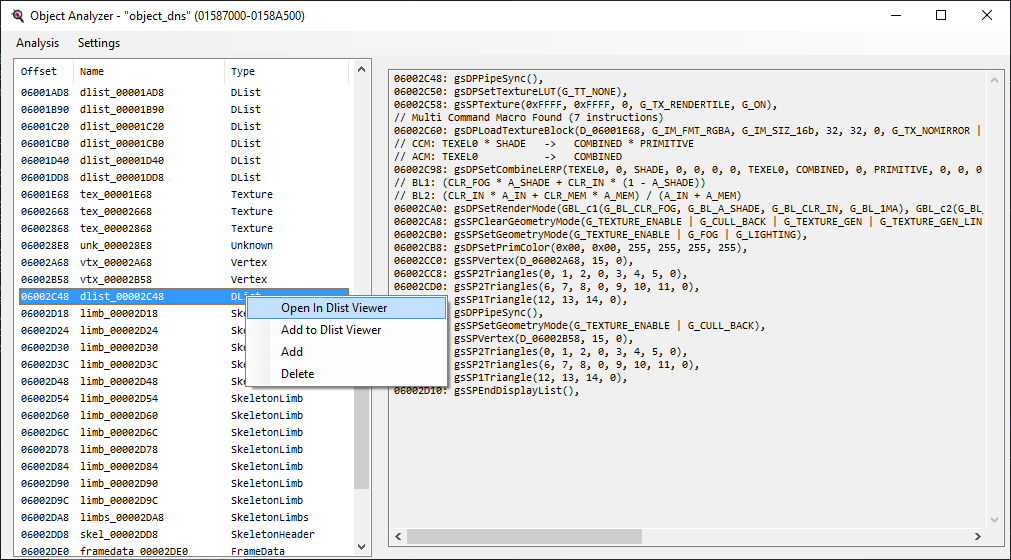The height and width of the screenshot is (560, 1011).
Task: Click the gsDPSetTextureLUT code line
Action: pyautogui.click(x=511, y=92)
